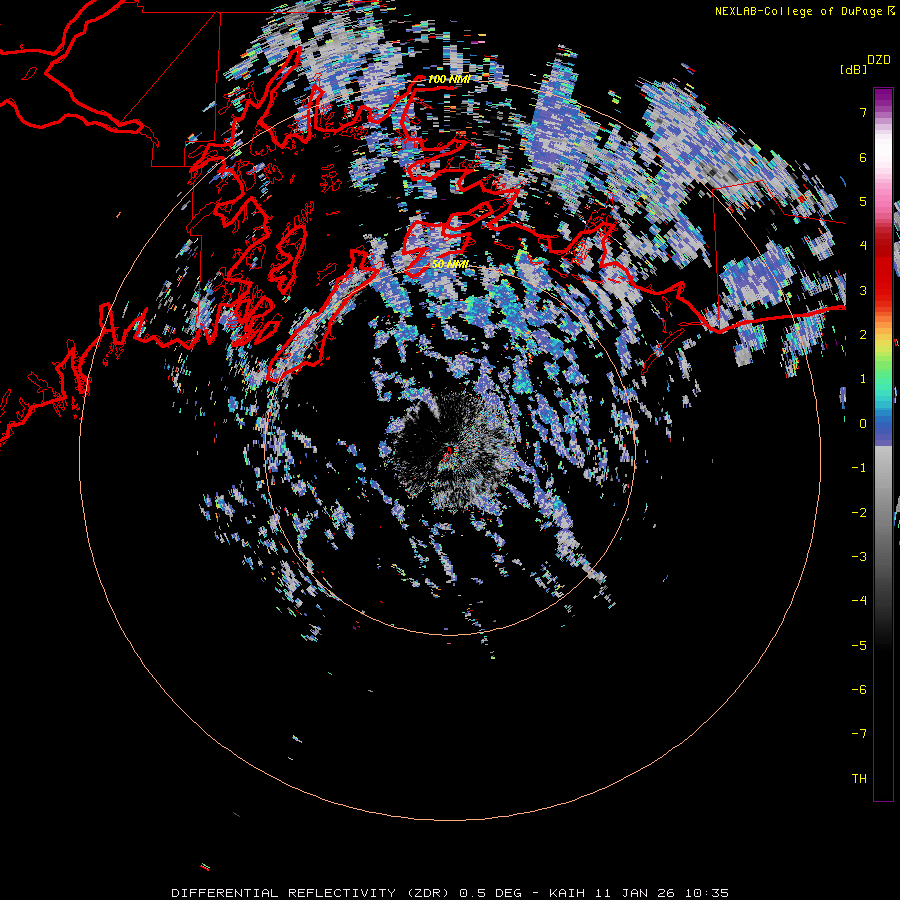900x900 pixels.
Task: Click the color scale value 5
Action: [863, 201]
